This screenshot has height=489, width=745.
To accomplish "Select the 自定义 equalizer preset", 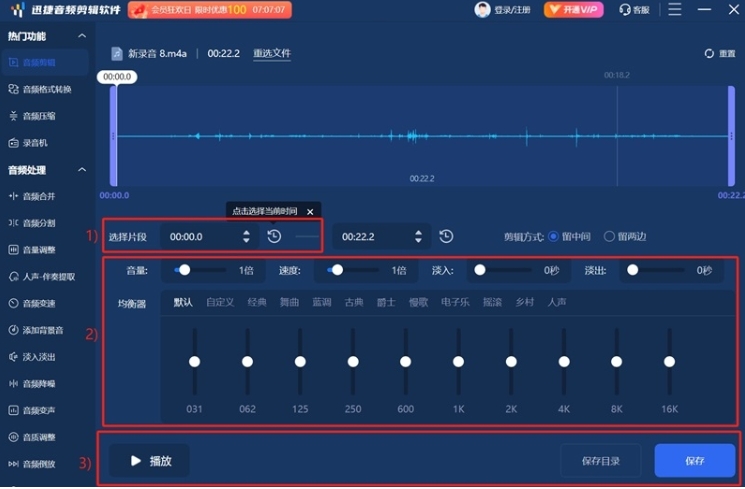I will (220, 302).
